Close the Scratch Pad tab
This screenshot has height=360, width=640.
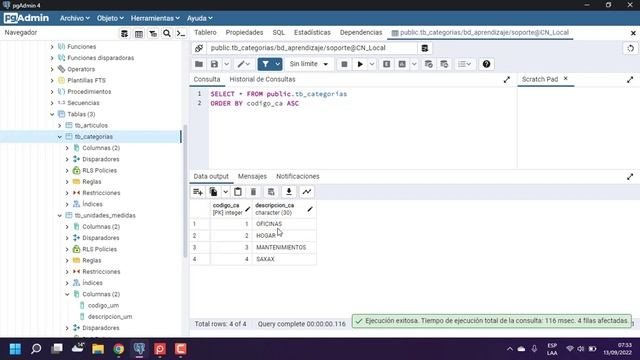pyautogui.click(x=566, y=79)
